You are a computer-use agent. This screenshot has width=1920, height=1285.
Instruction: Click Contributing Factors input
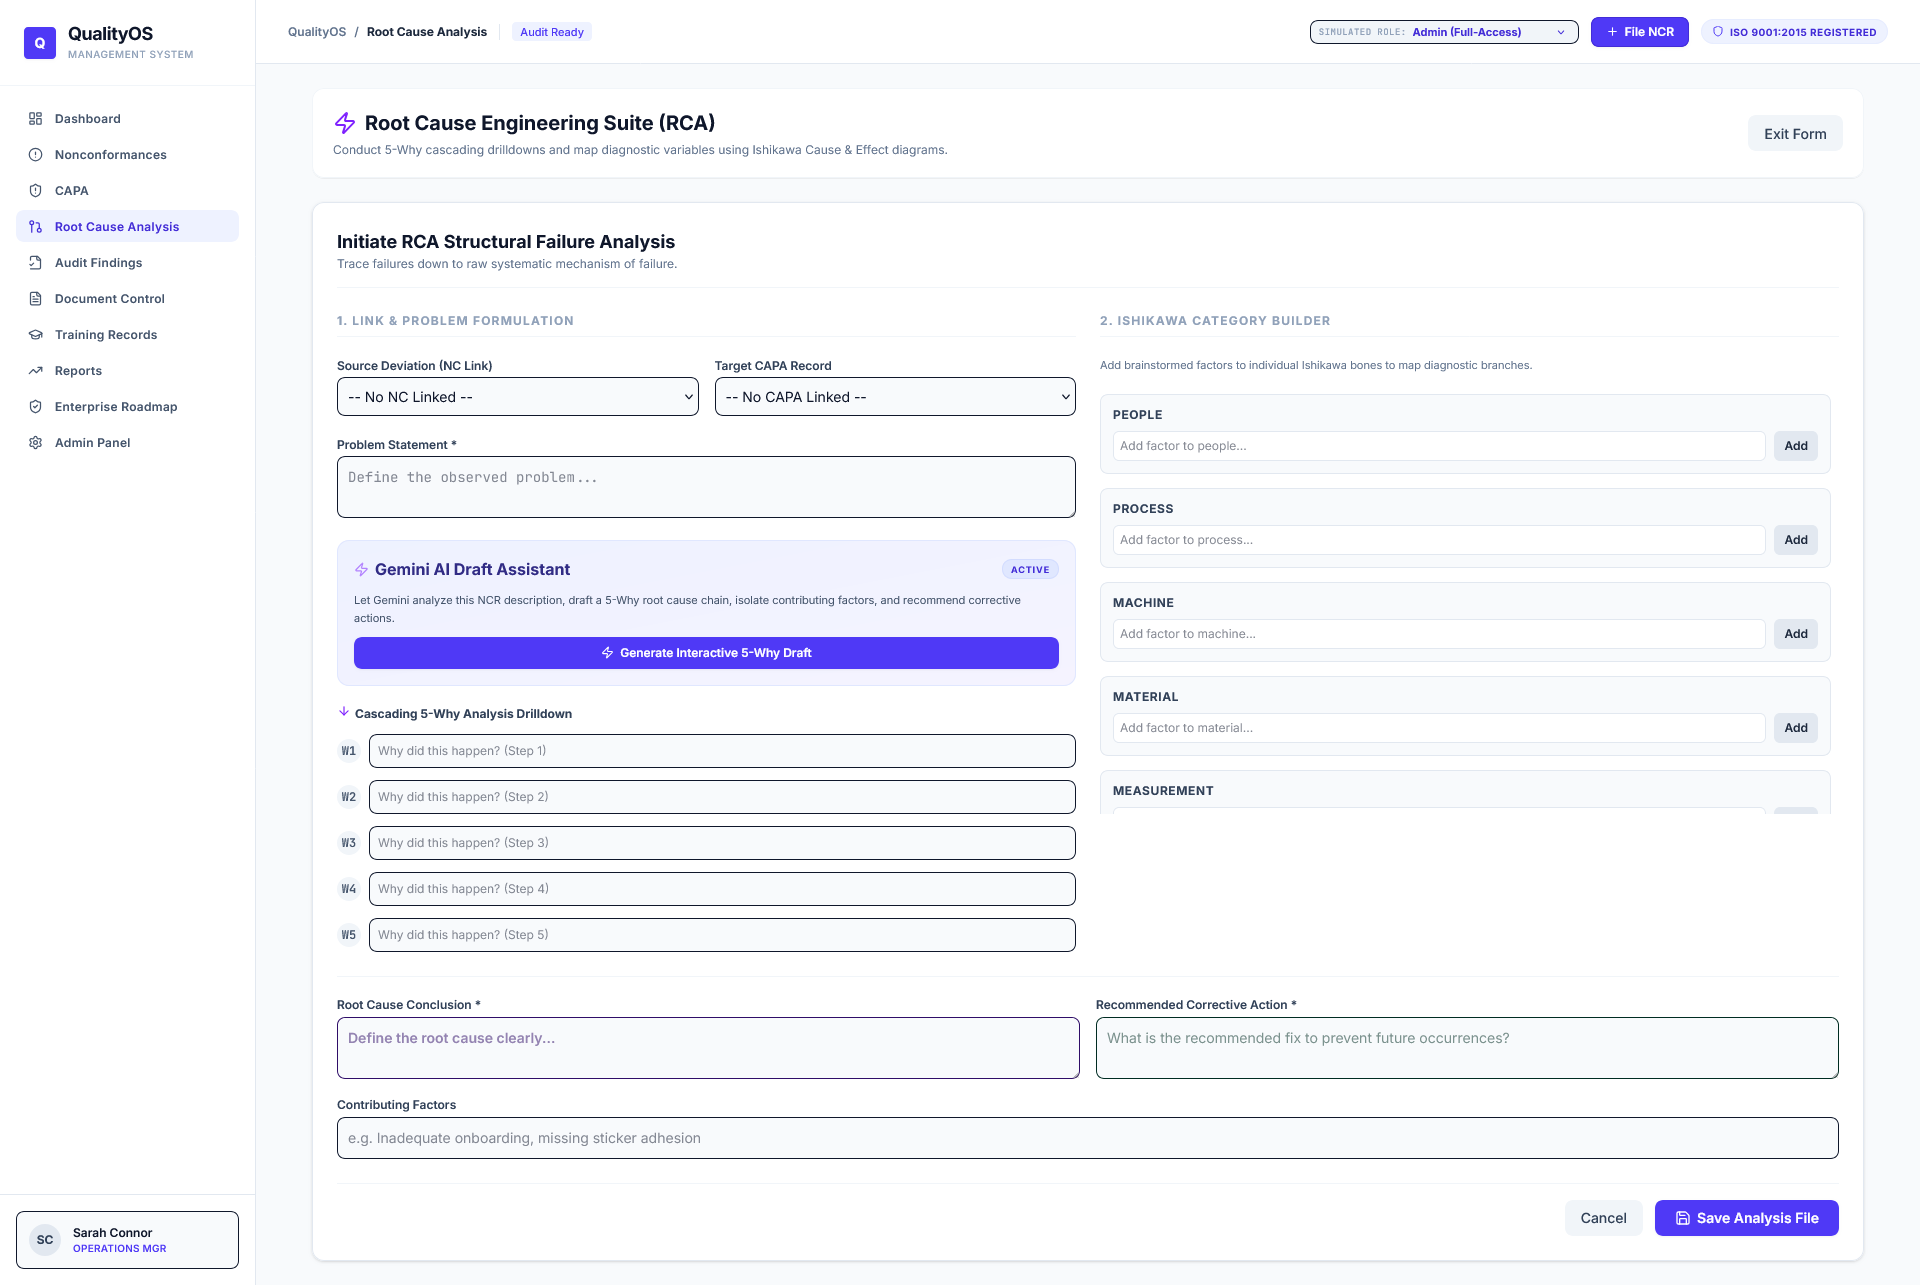click(x=1088, y=1138)
